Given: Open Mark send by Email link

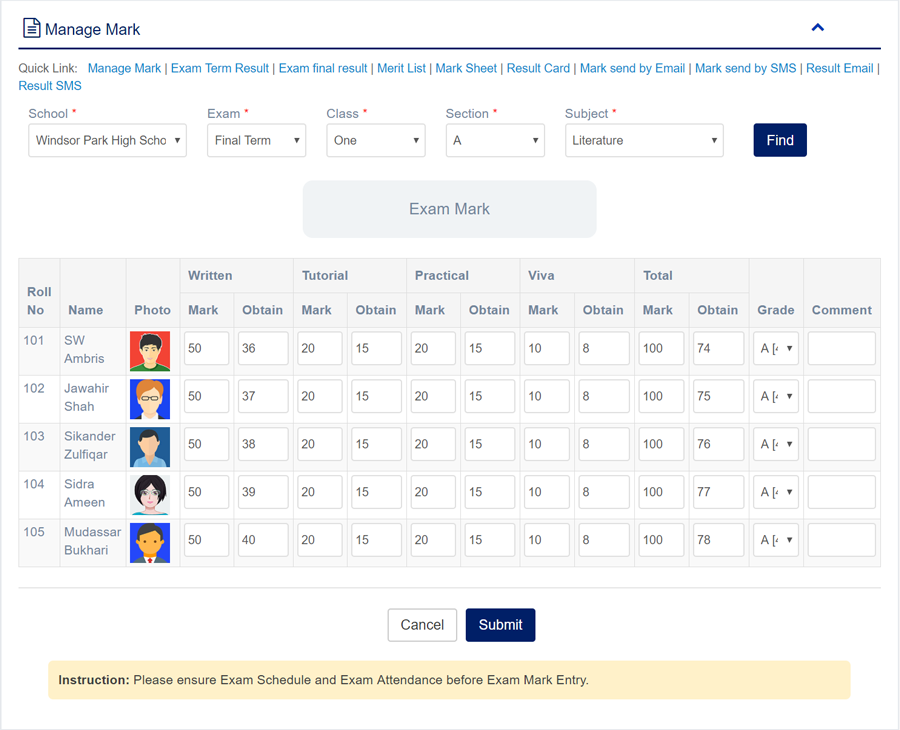Looking at the screenshot, I should (x=632, y=68).
